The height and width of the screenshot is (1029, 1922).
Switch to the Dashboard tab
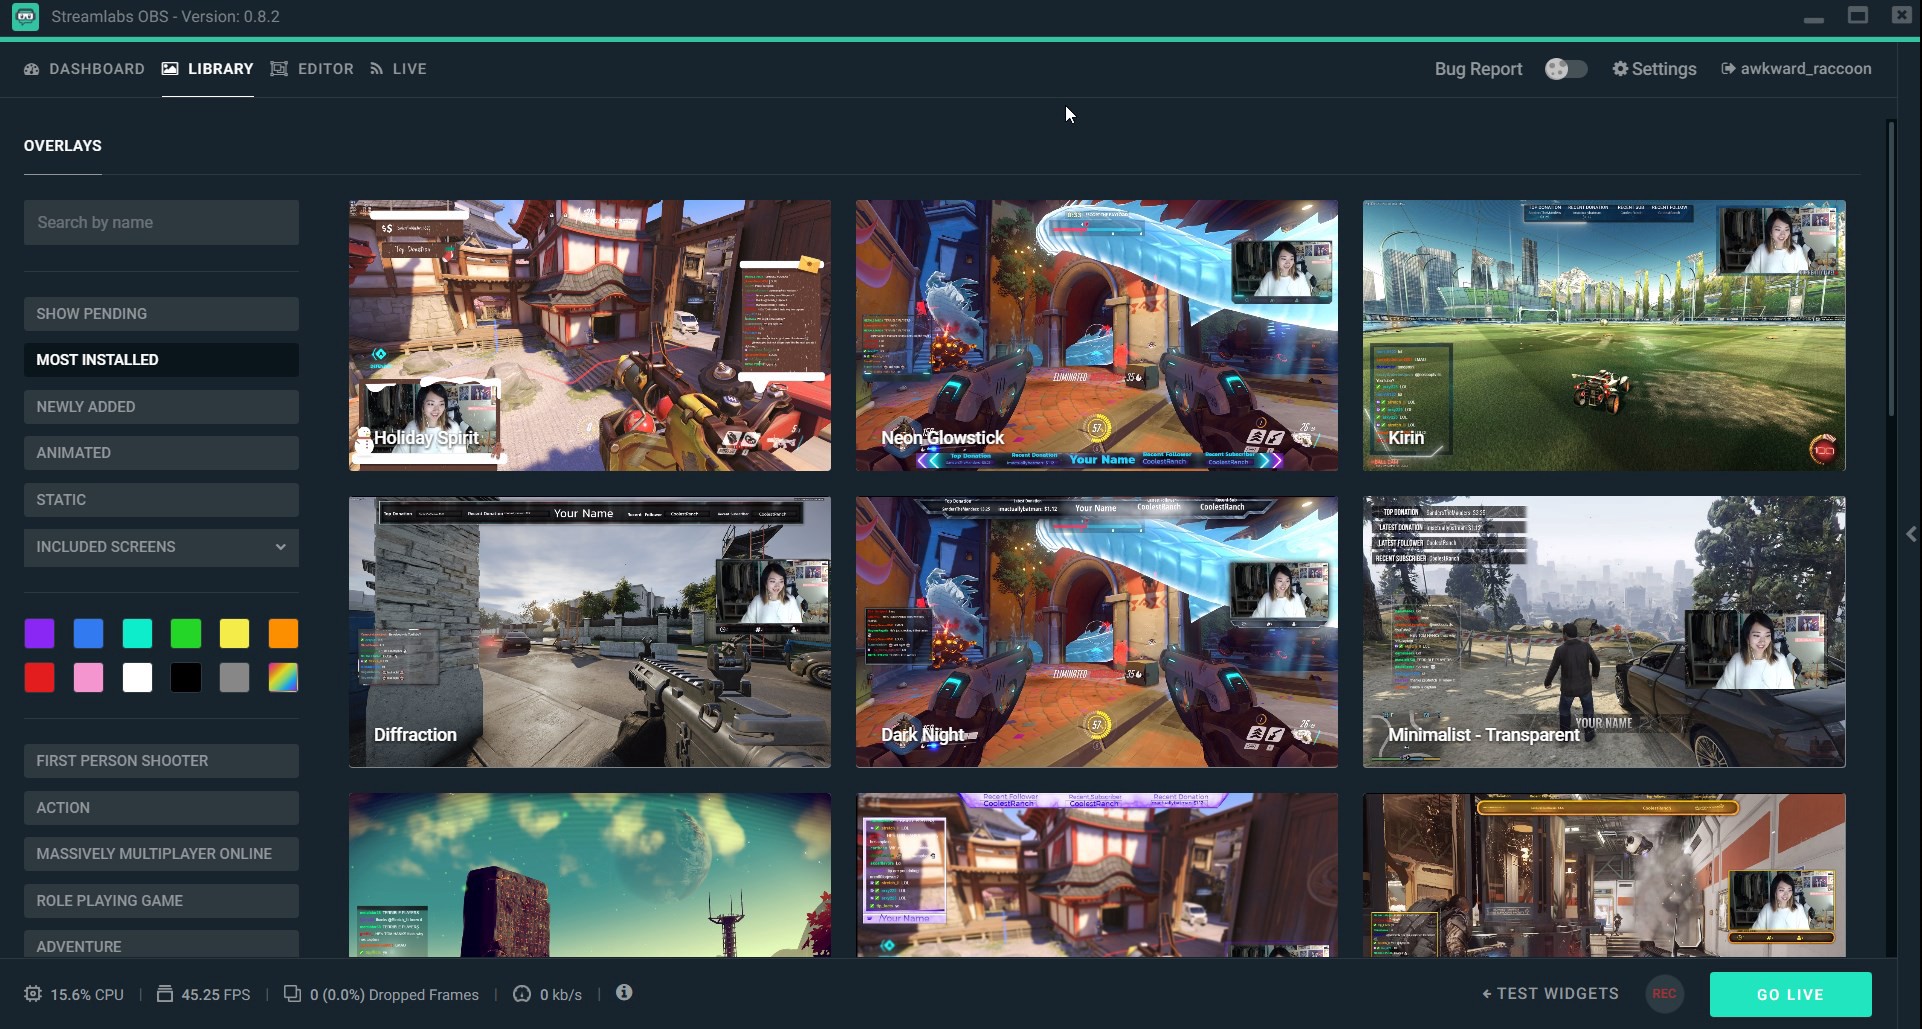(x=85, y=69)
